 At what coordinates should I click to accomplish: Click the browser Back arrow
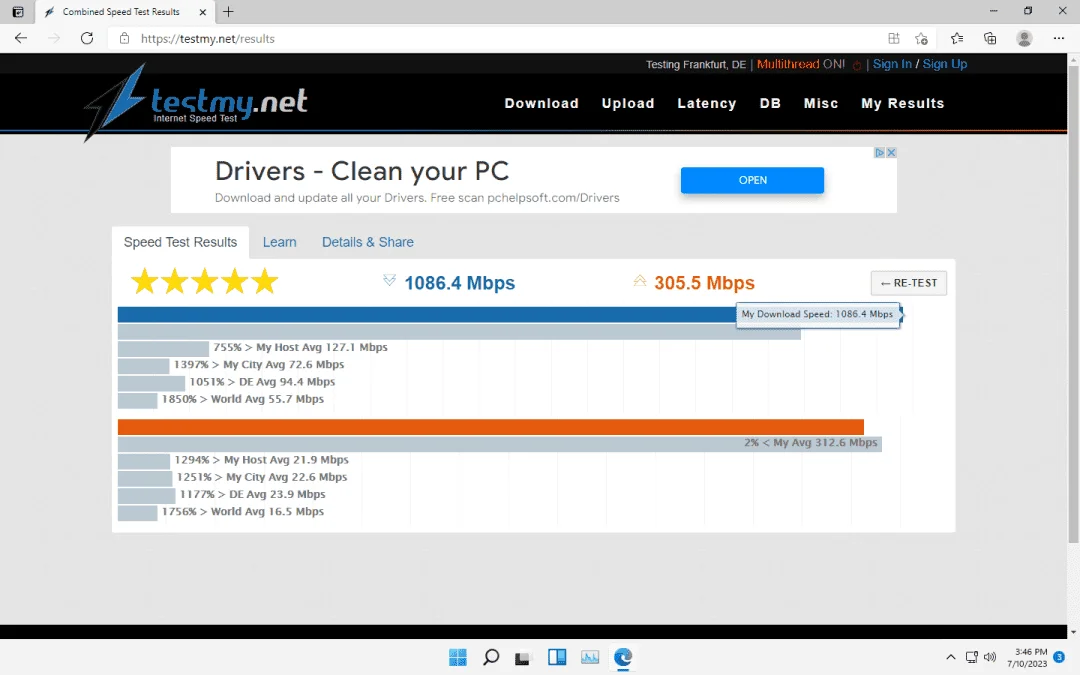pyautogui.click(x=21, y=39)
